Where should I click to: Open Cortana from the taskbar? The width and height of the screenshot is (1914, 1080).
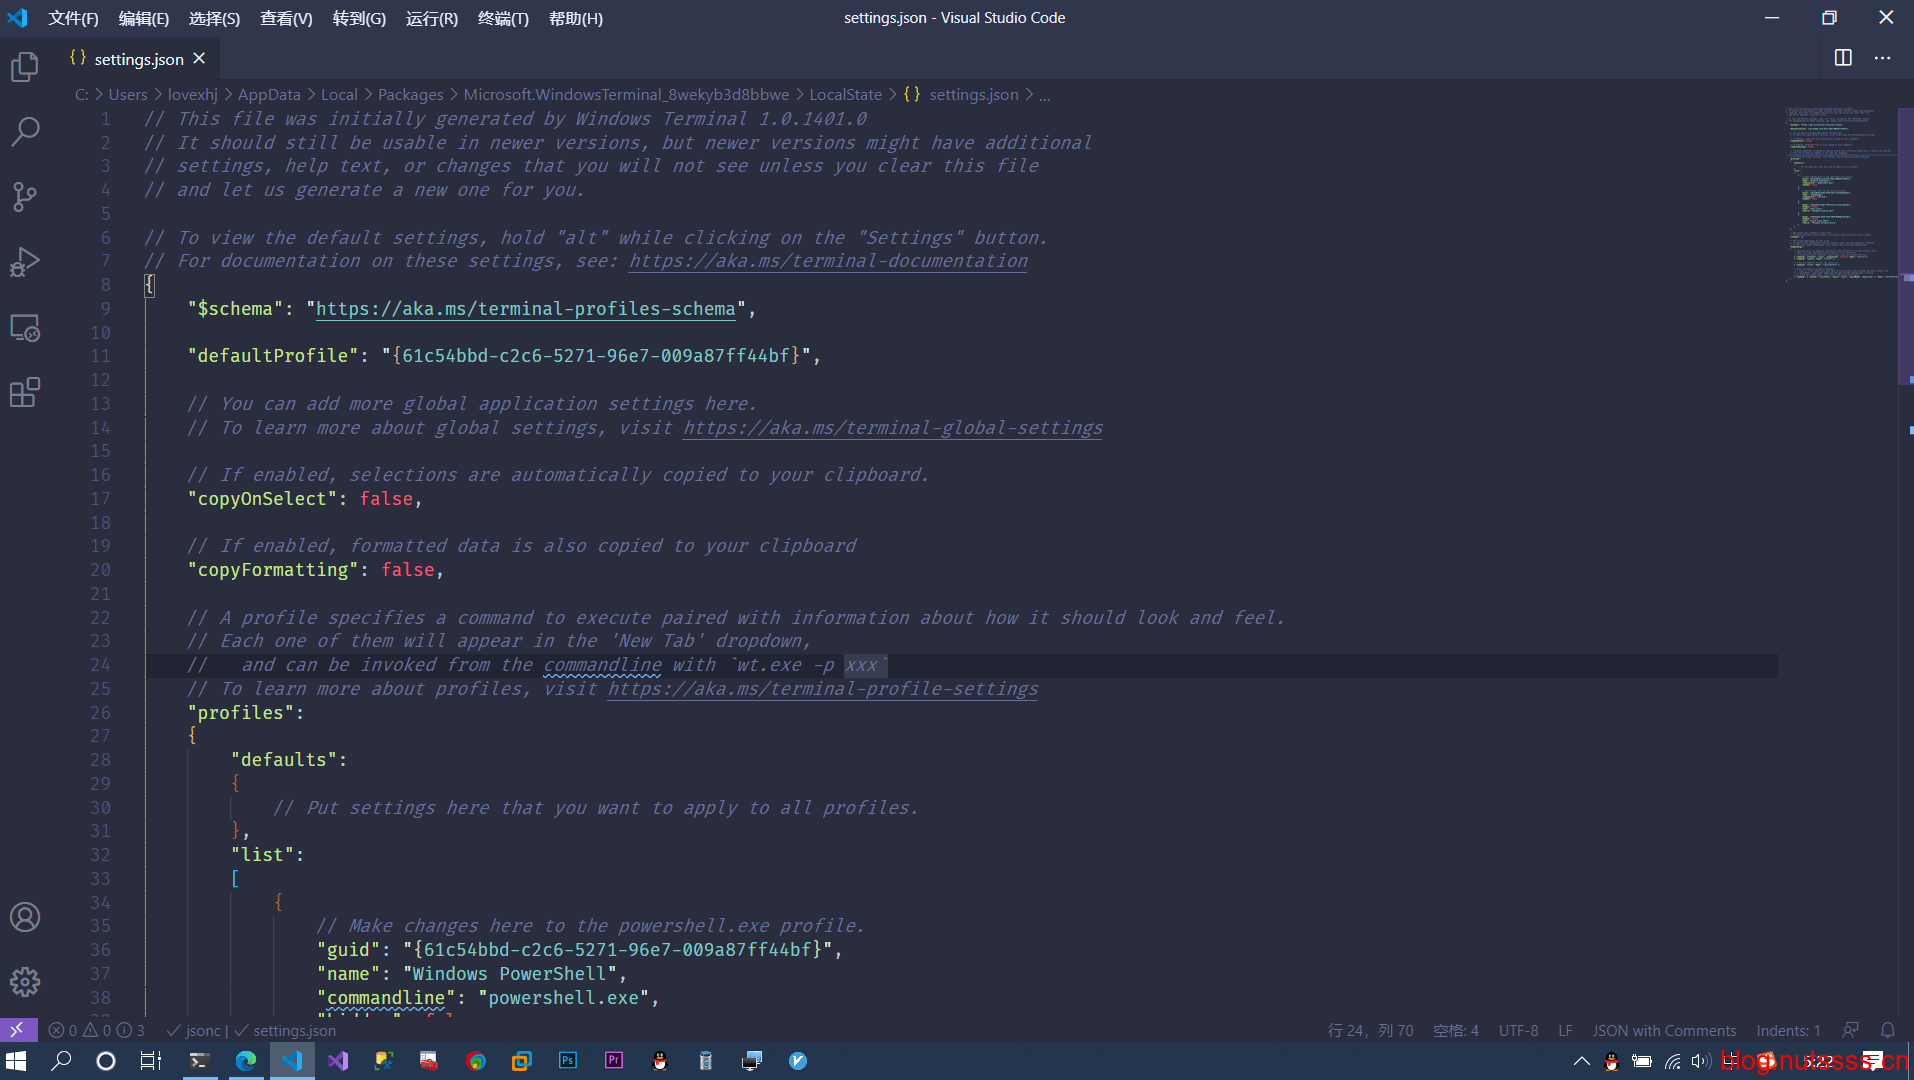pos(106,1061)
